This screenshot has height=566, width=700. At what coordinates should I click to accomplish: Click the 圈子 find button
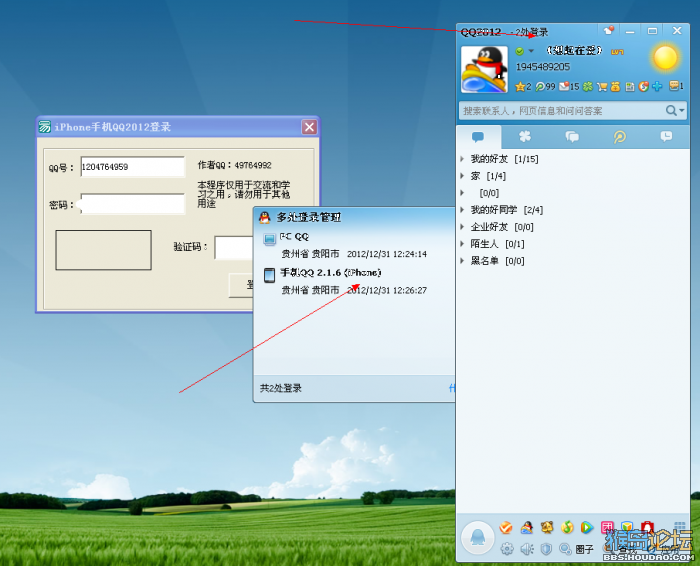pyautogui.click(x=577, y=549)
